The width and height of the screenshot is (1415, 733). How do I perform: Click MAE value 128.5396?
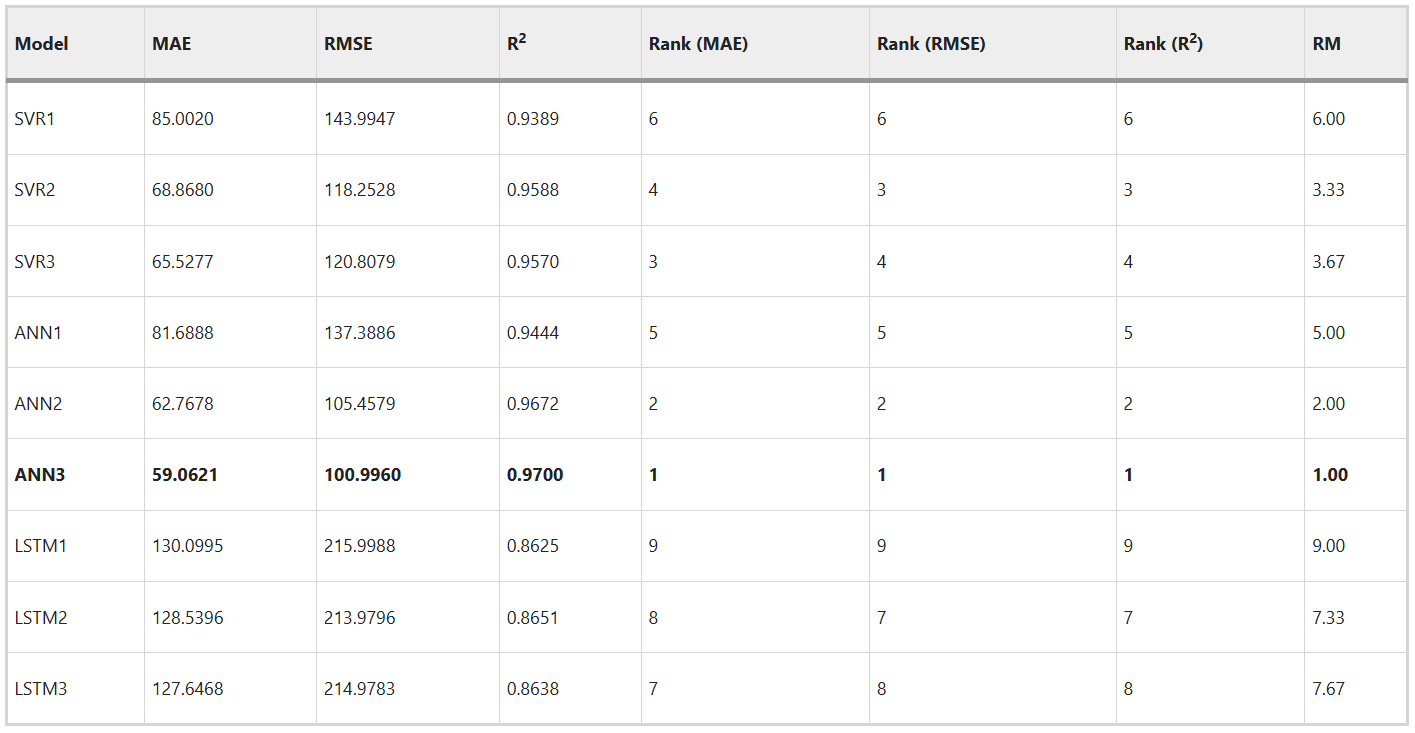[x=188, y=618]
